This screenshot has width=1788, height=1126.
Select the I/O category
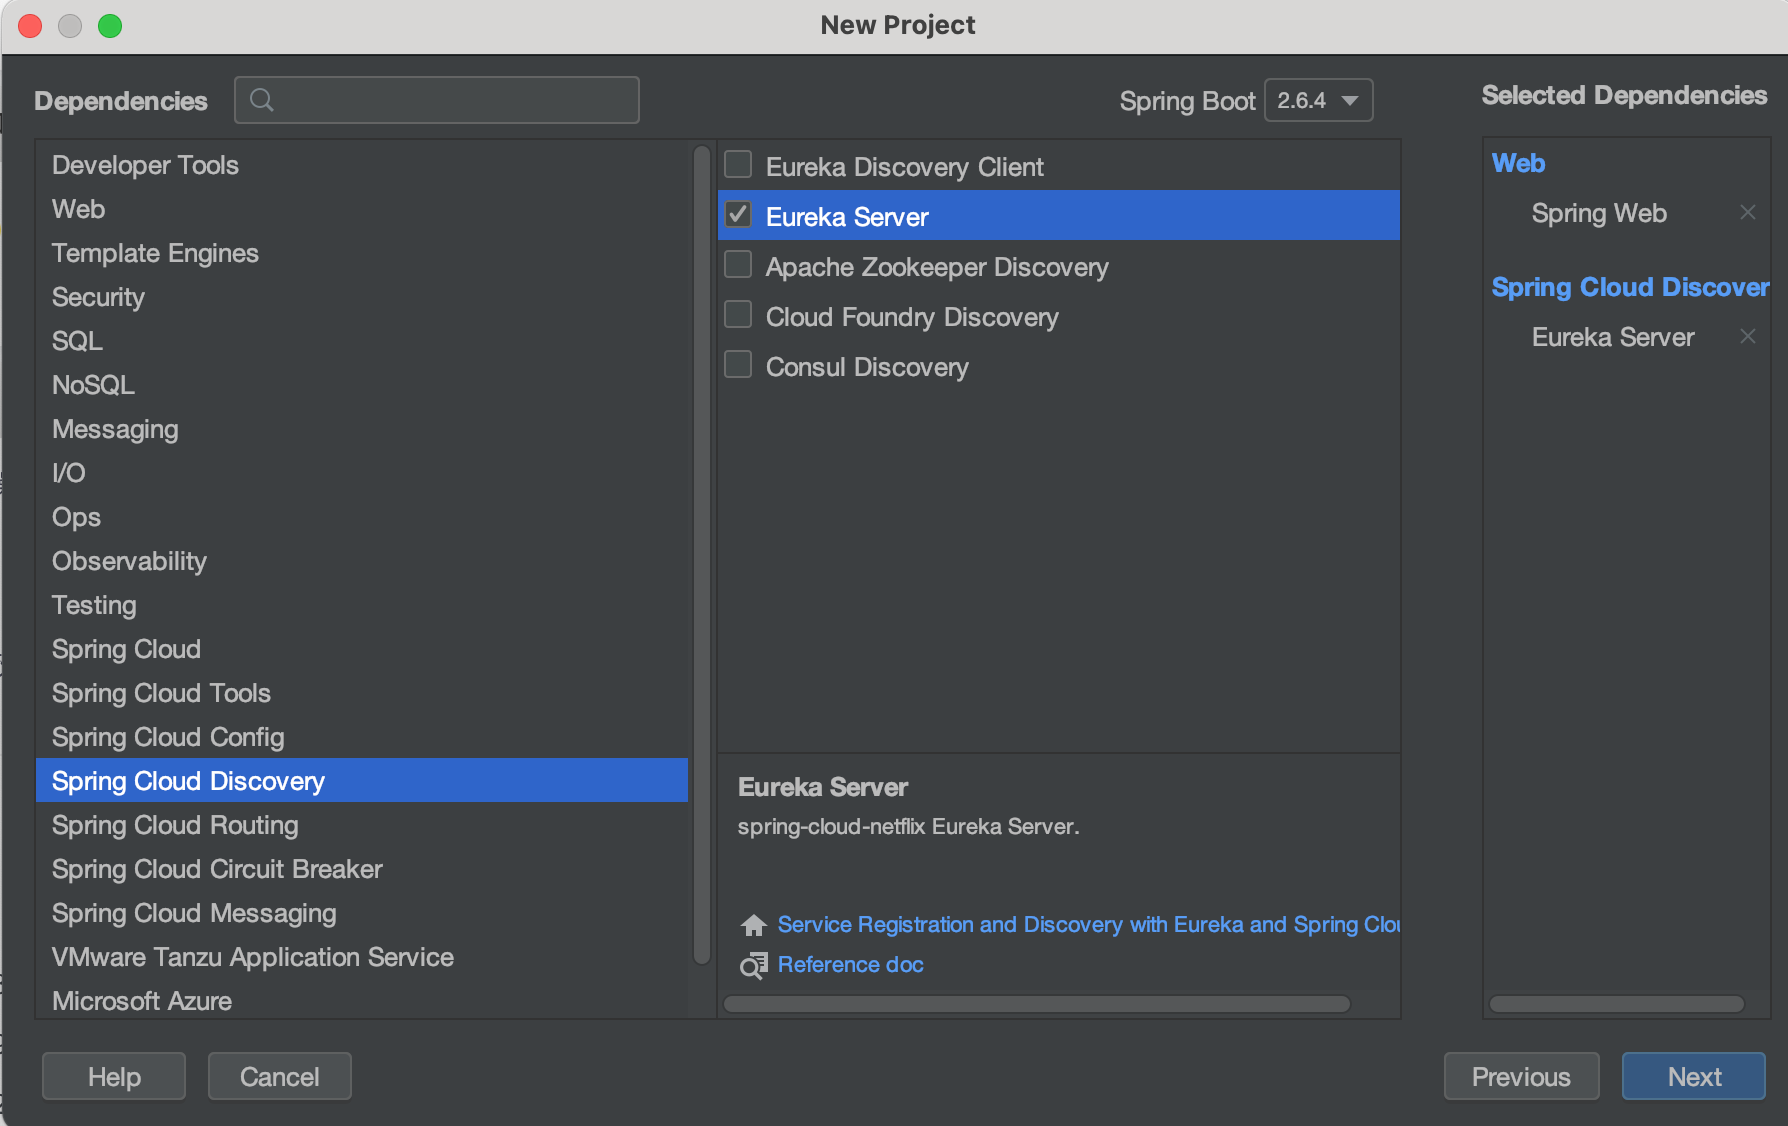pos(362,473)
